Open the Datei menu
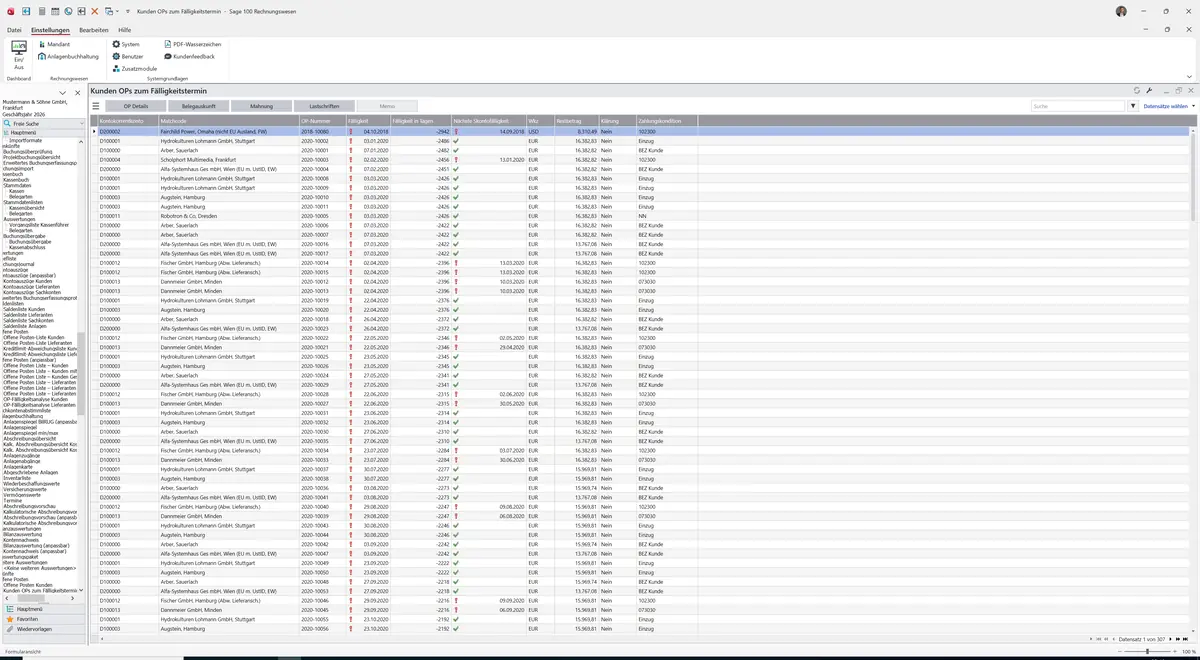This screenshot has width=1200, height=660. click(x=14, y=30)
